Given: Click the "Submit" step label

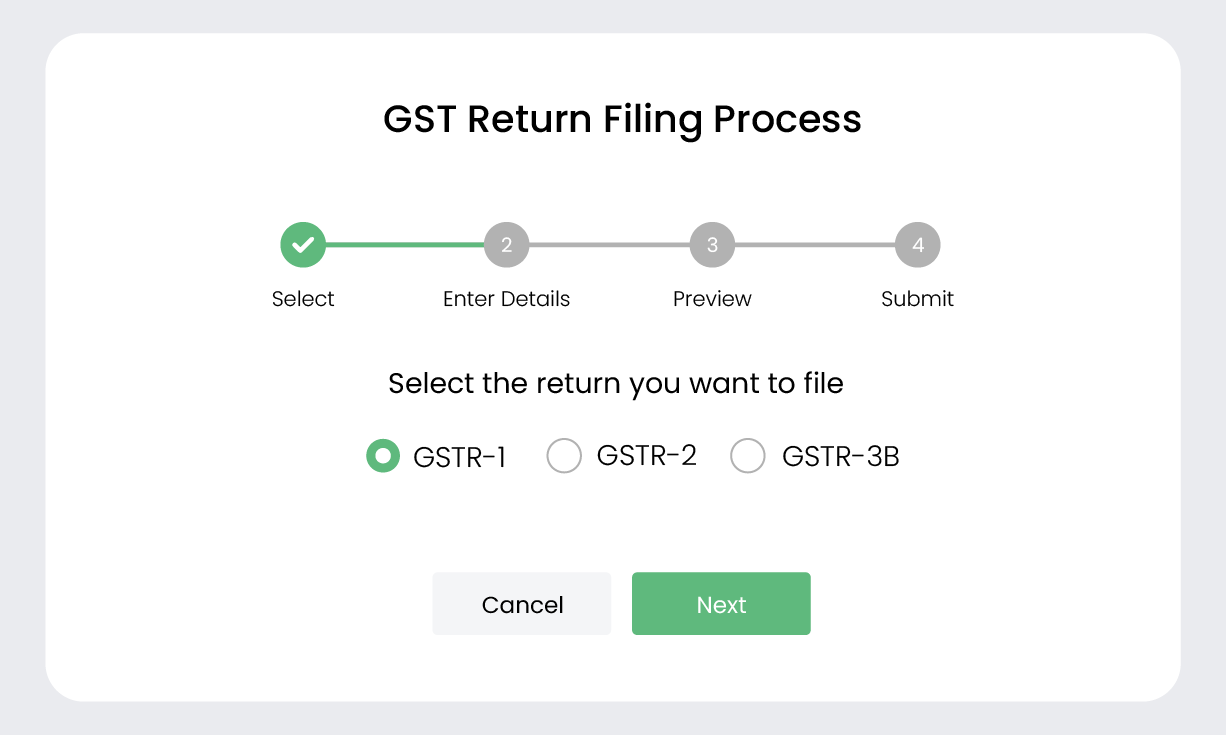Looking at the screenshot, I should pos(918,299).
